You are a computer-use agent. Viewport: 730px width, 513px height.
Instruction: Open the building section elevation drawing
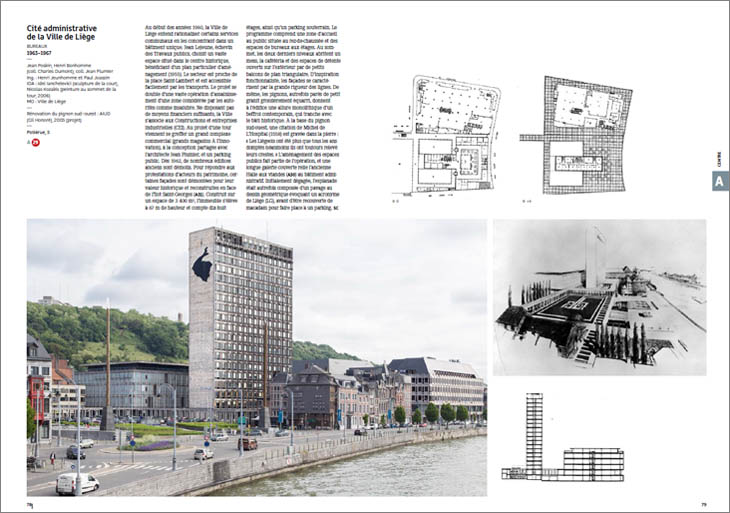click(563, 437)
